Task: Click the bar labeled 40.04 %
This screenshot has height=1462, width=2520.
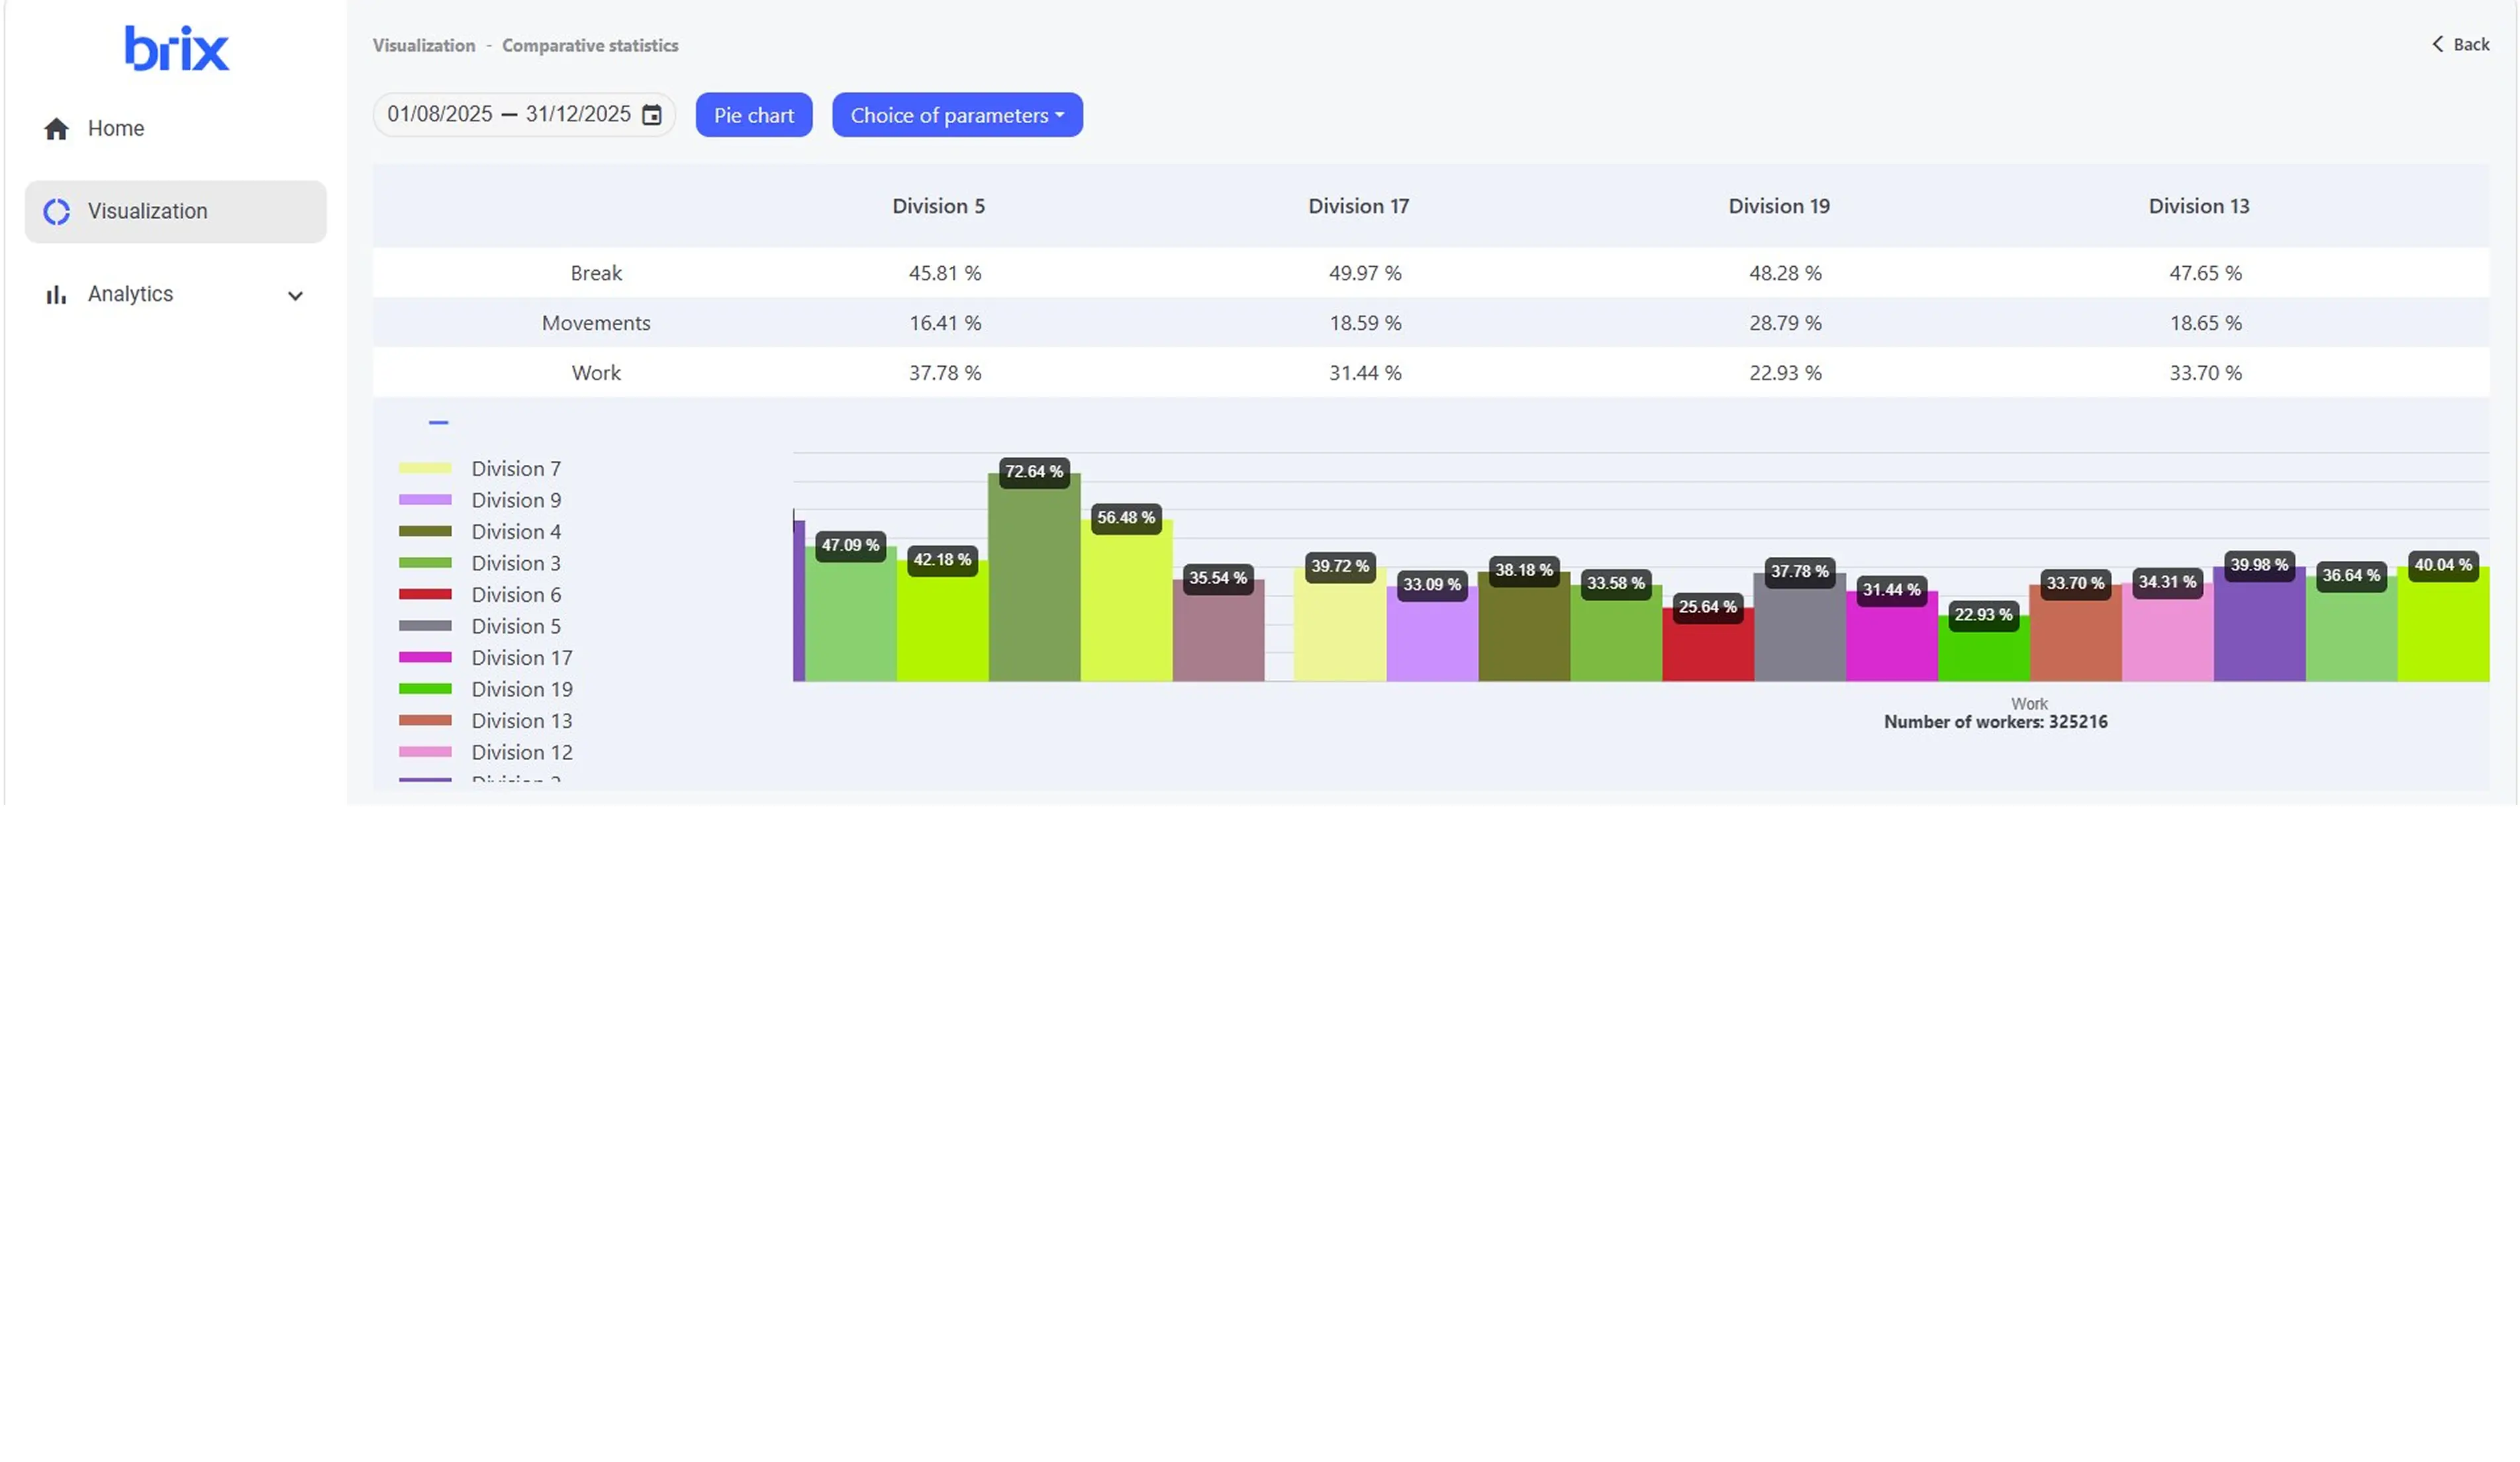Action: pos(2444,625)
